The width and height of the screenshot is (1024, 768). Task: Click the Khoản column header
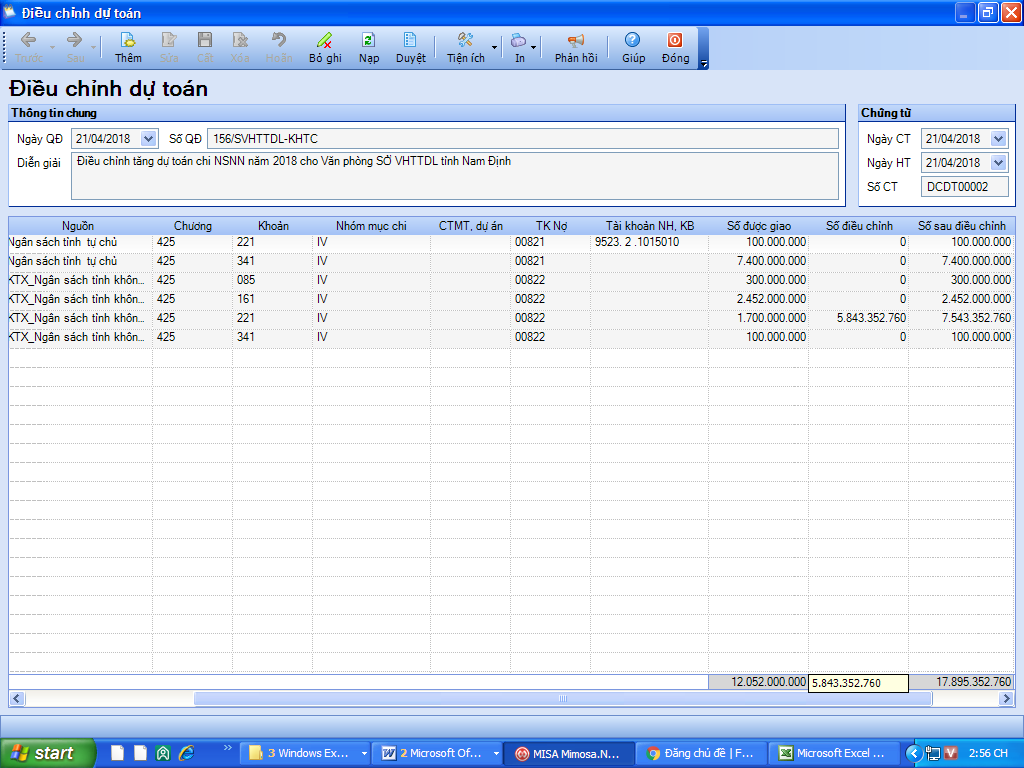pos(273,226)
